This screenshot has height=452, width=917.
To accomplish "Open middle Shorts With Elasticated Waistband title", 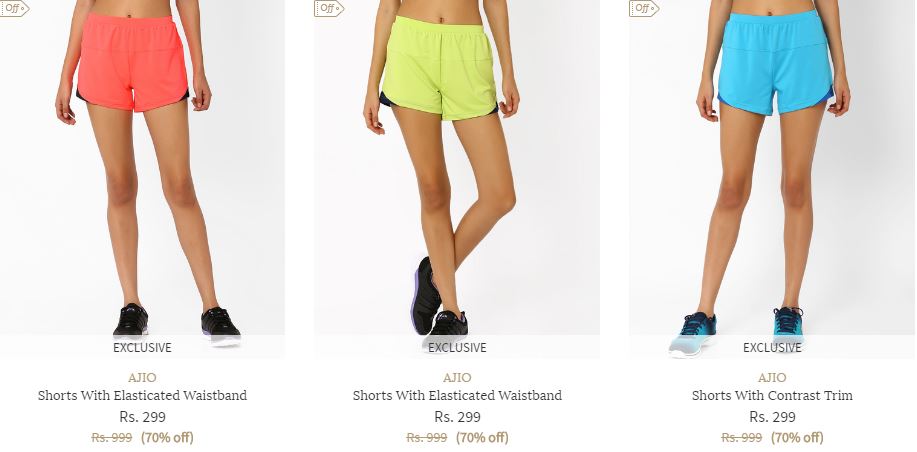I will coord(457,395).
